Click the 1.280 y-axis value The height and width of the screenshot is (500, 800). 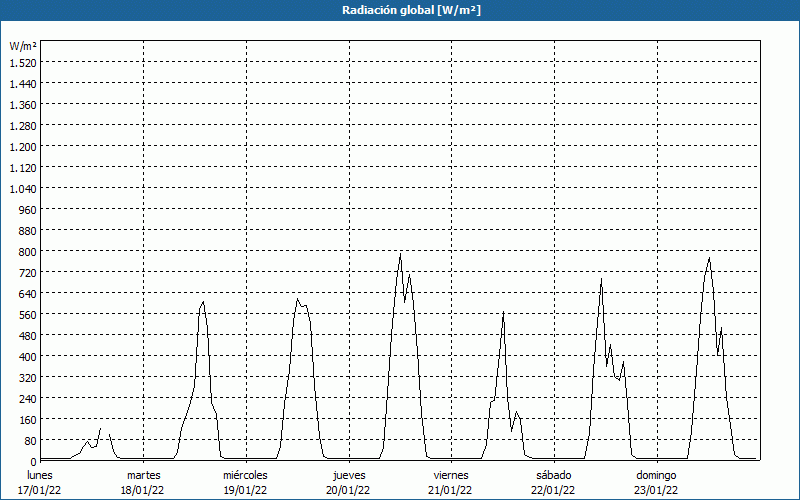(x=23, y=126)
